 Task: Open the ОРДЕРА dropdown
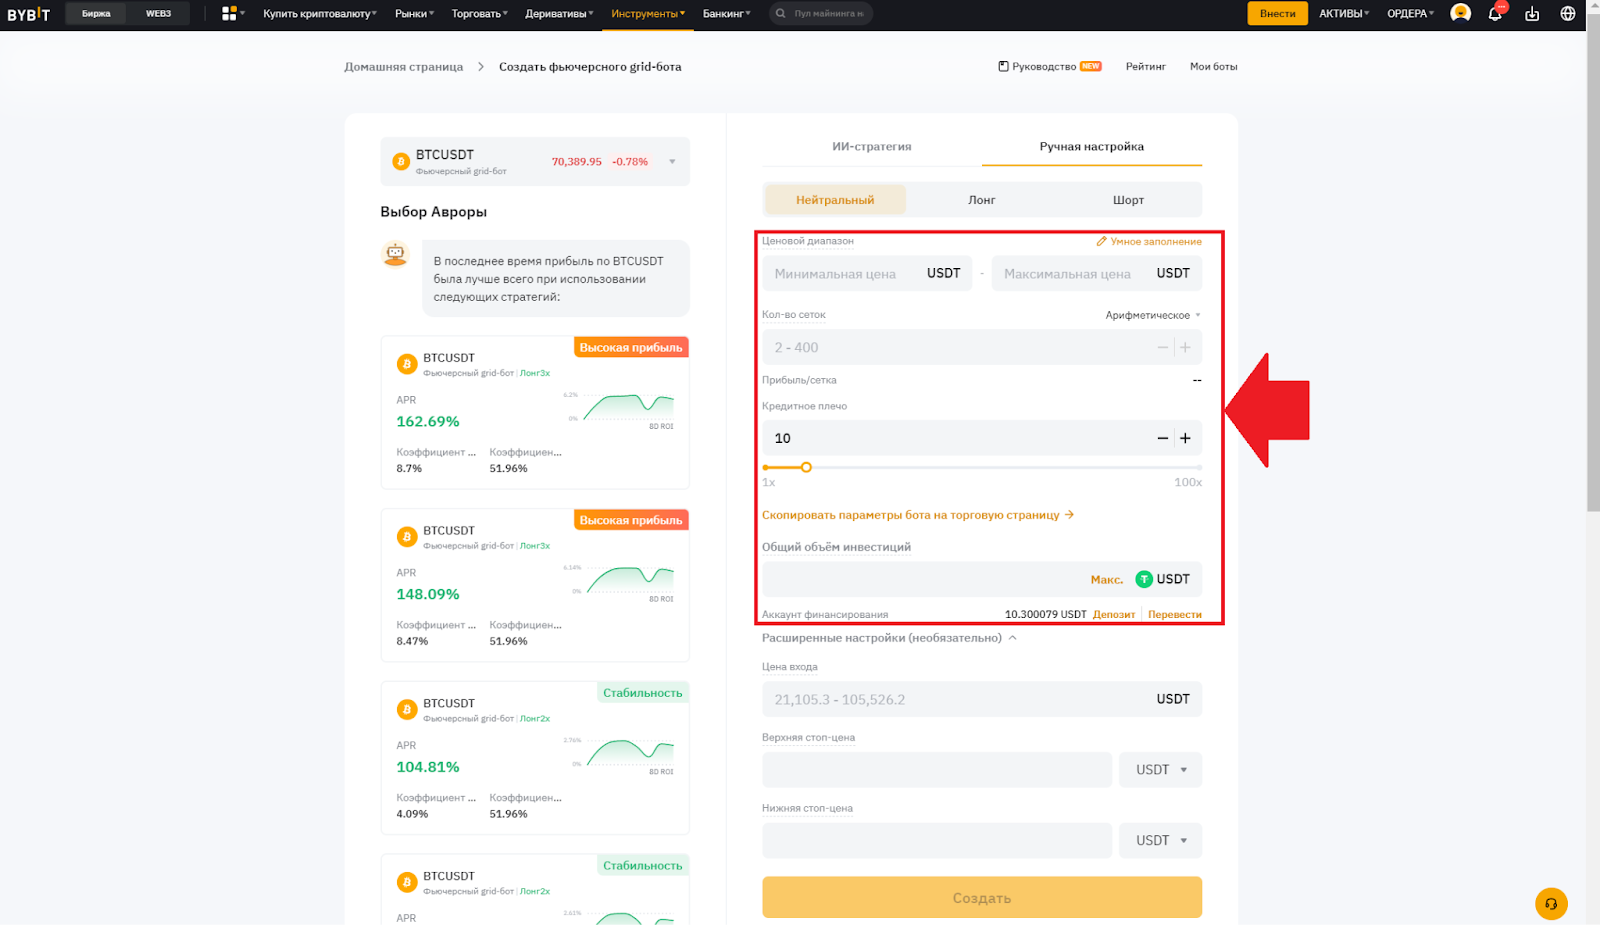[1409, 13]
